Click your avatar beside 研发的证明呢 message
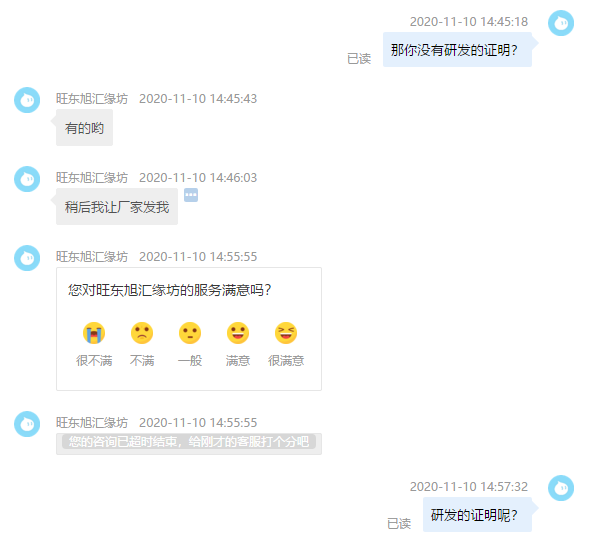Viewport: 591px width, 549px height. tap(561, 488)
